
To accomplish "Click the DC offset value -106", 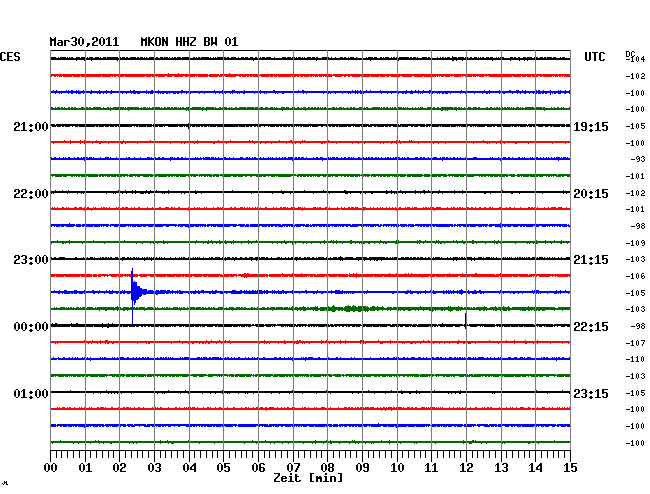I will point(635,276).
